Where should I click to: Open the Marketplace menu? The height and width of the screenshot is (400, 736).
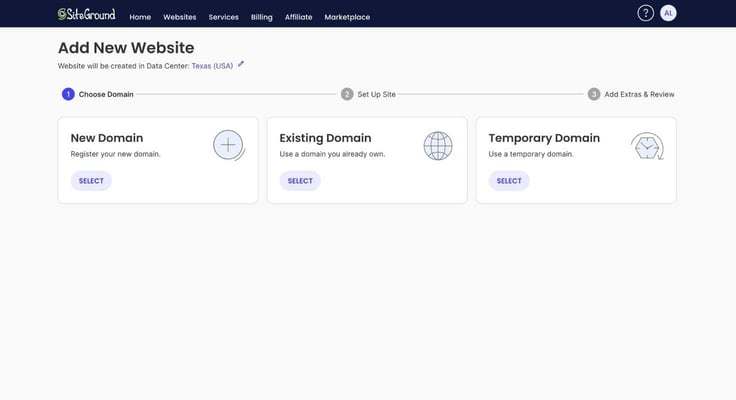pyautogui.click(x=347, y=17)
